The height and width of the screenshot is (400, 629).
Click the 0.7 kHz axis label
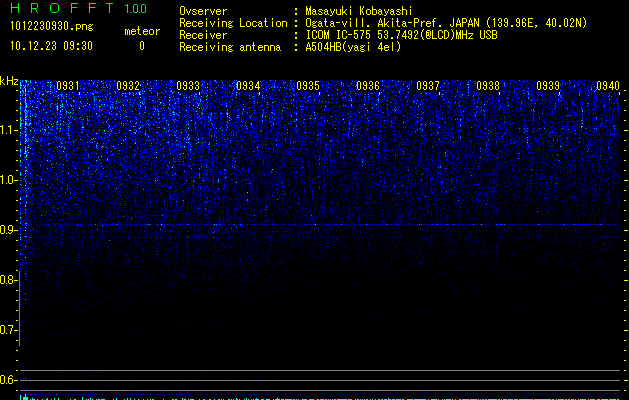coord(9,330)
